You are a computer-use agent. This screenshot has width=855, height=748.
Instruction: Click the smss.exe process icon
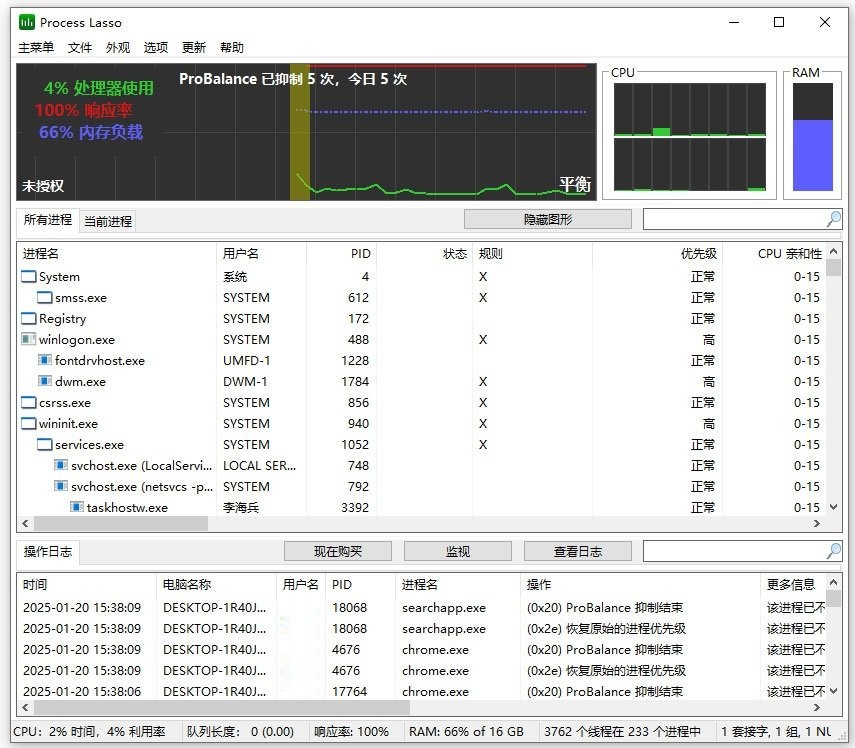tap(43, 297)
